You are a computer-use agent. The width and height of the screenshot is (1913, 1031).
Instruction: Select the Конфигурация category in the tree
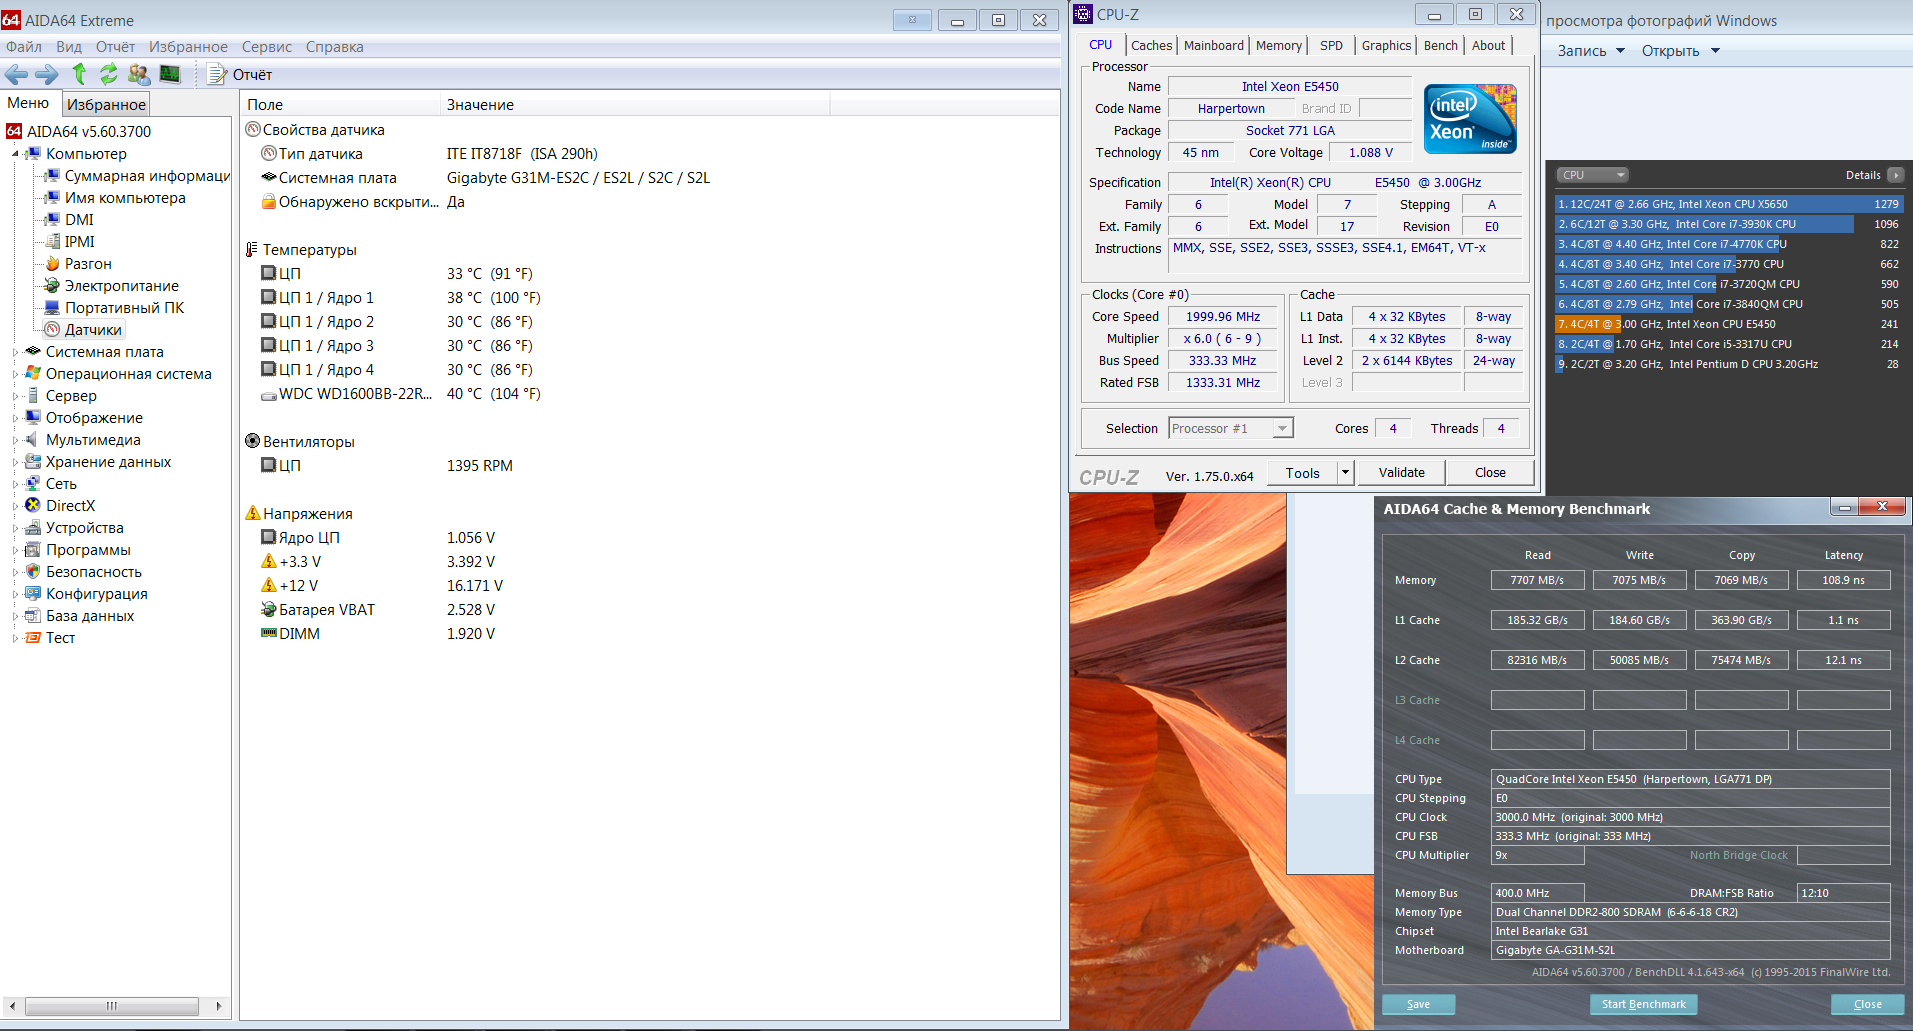(97, 594)
